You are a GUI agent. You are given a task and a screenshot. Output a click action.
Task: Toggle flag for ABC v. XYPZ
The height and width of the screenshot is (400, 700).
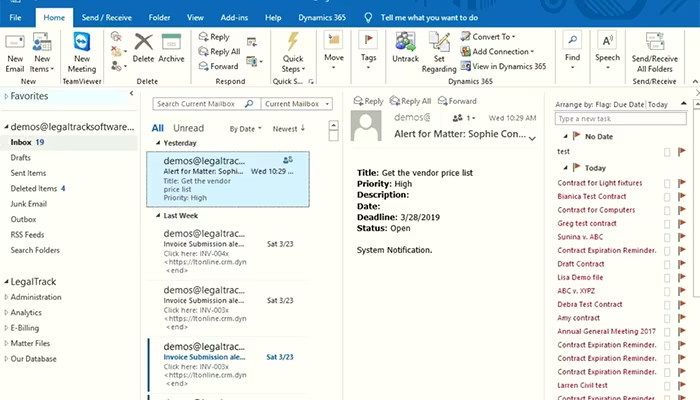pyautogui.click(x=682, y=291)
